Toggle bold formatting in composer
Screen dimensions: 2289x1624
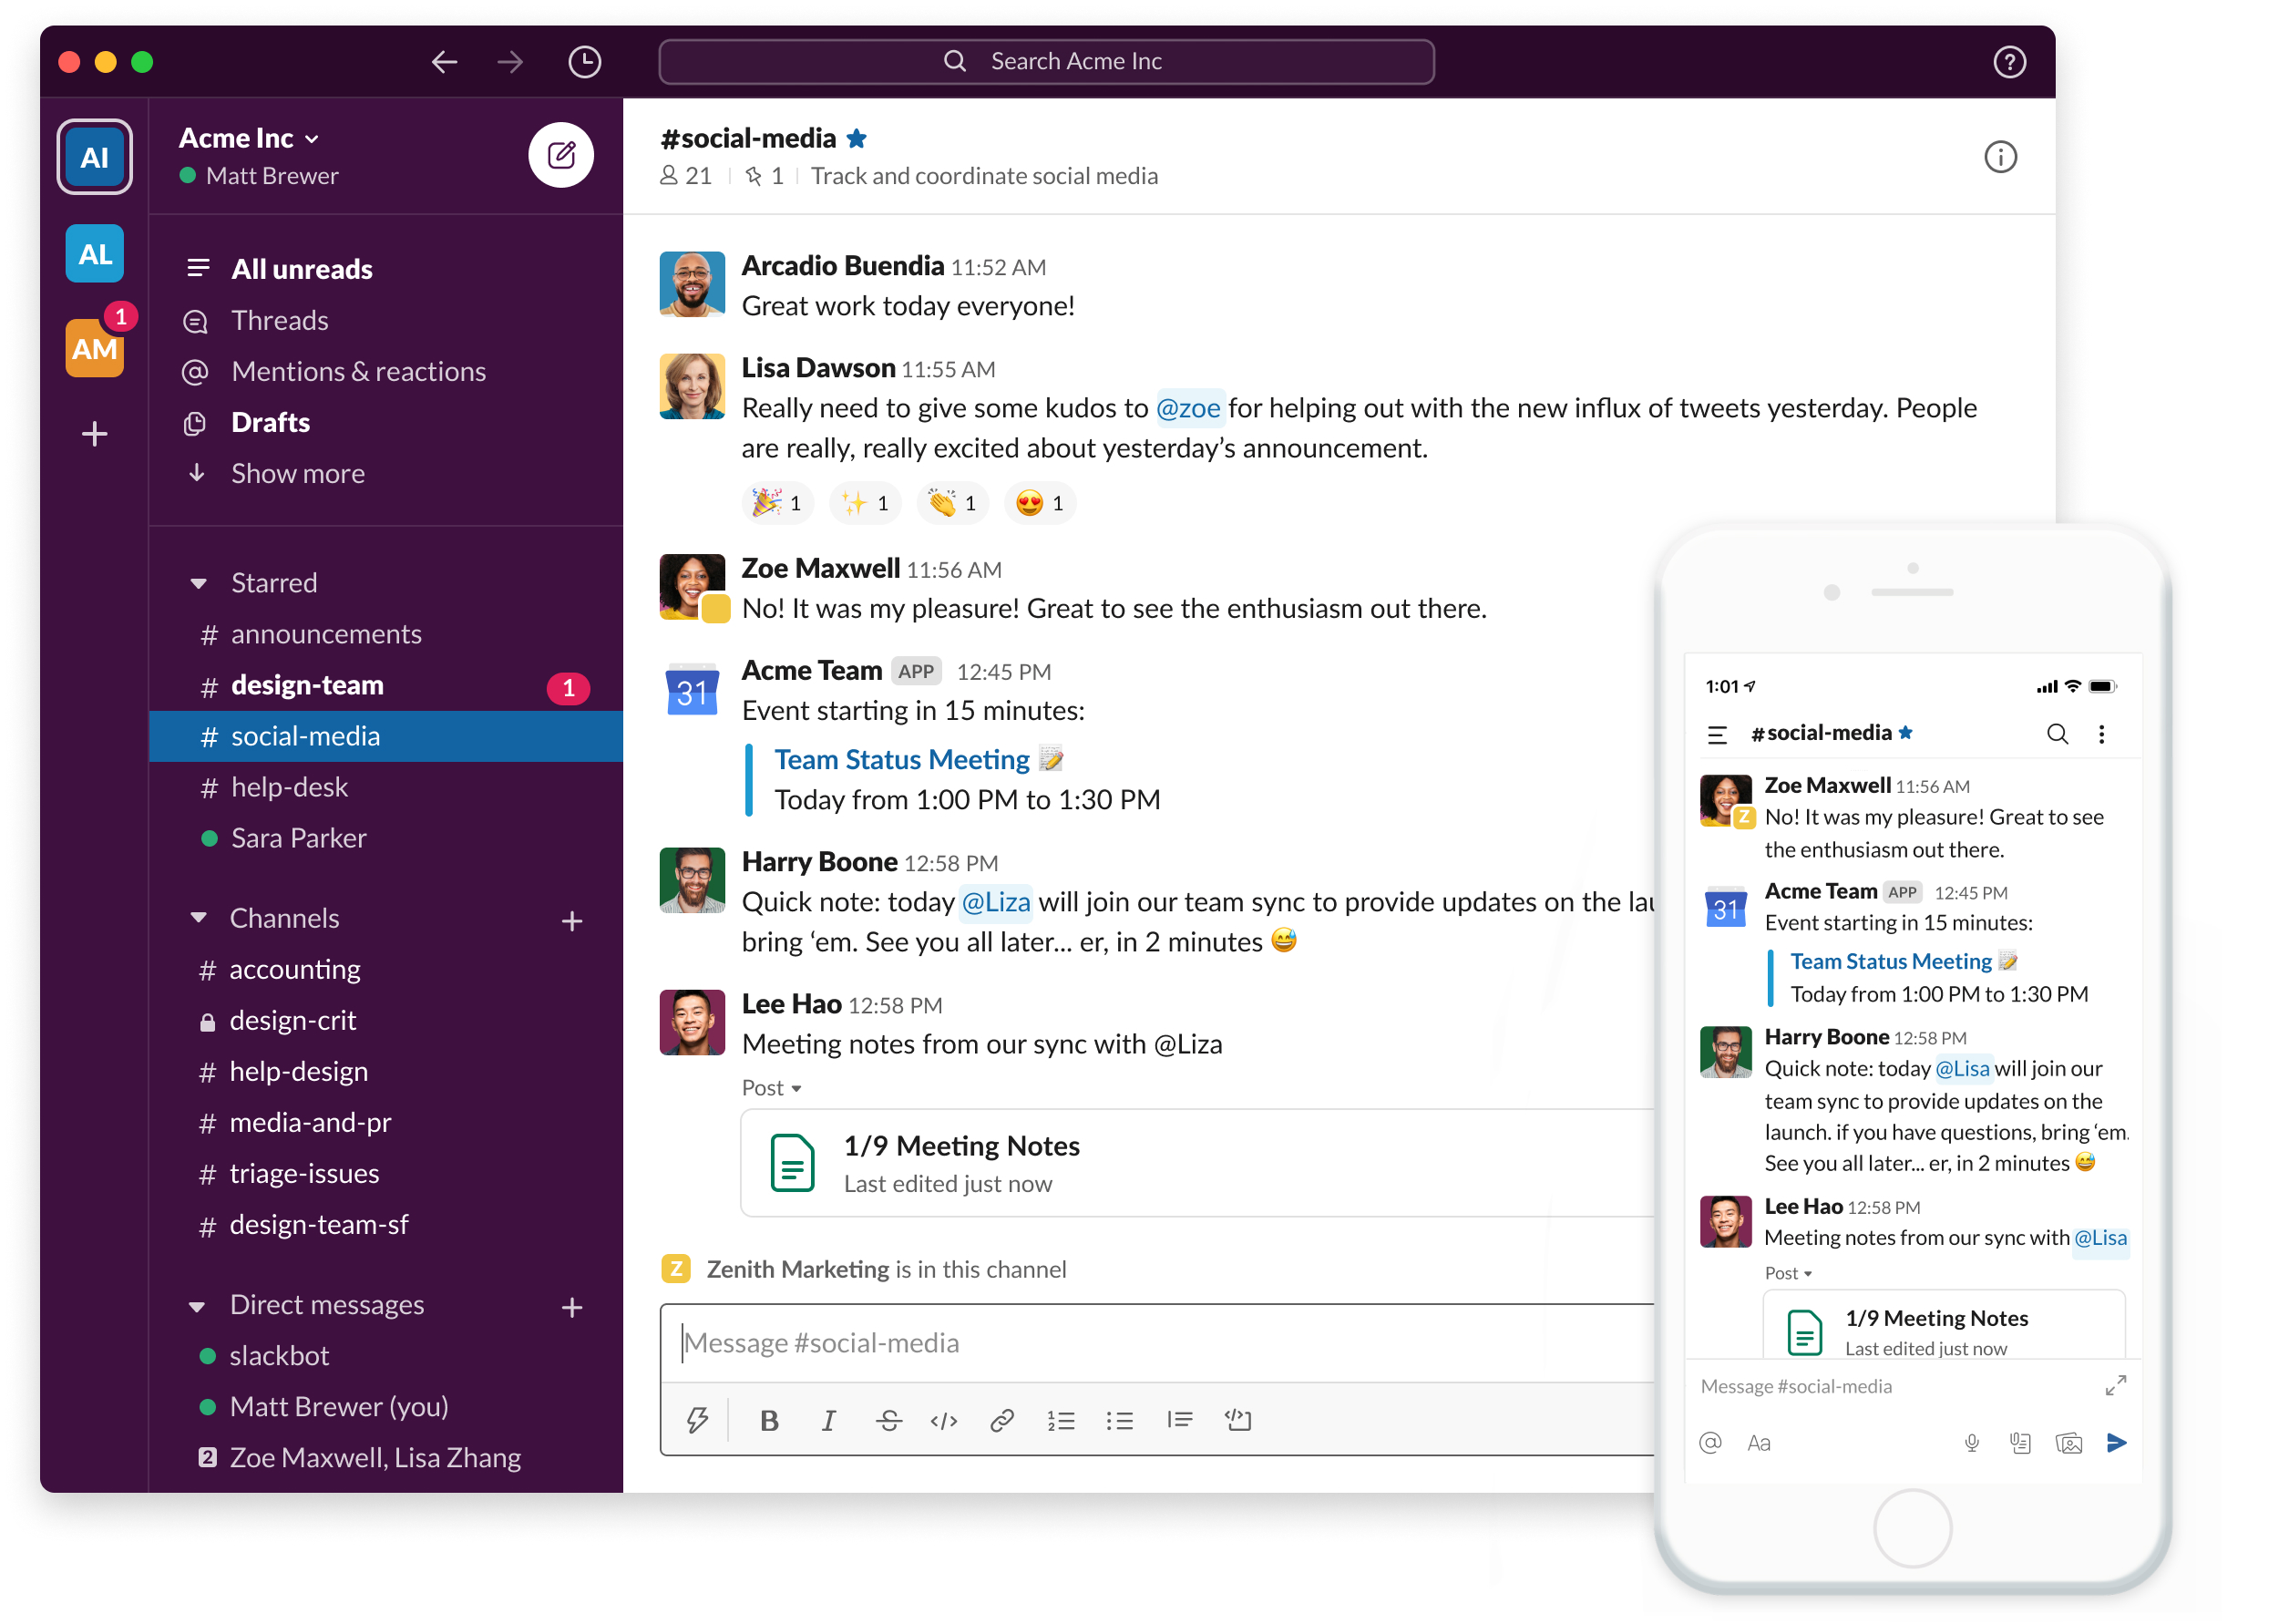(768, 1419)
